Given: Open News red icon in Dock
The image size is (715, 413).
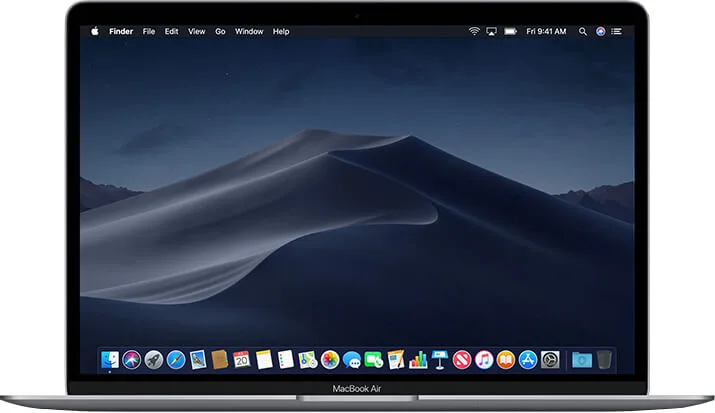Looking at the screenshot, I should pyautogui.click(x=462, y=360).
